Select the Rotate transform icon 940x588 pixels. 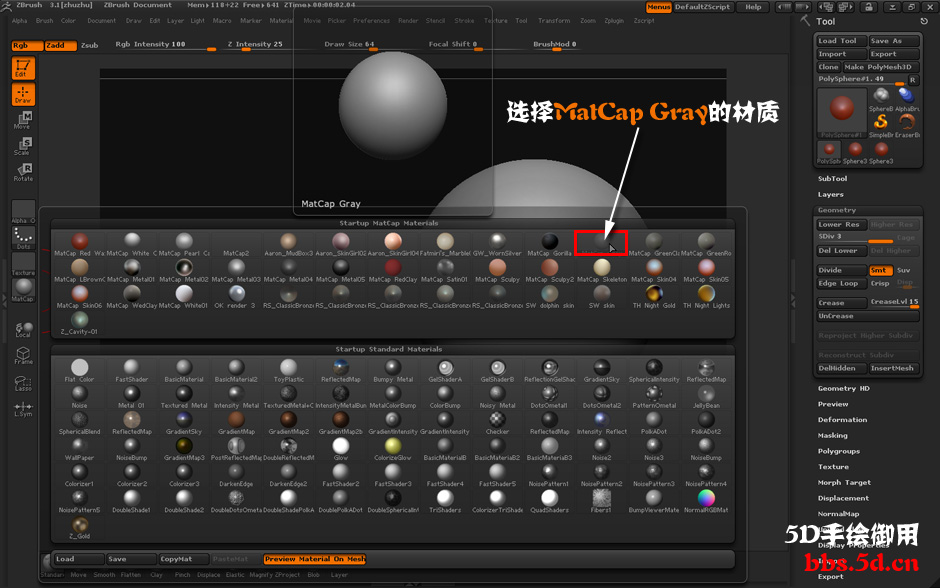coord(23,172)
